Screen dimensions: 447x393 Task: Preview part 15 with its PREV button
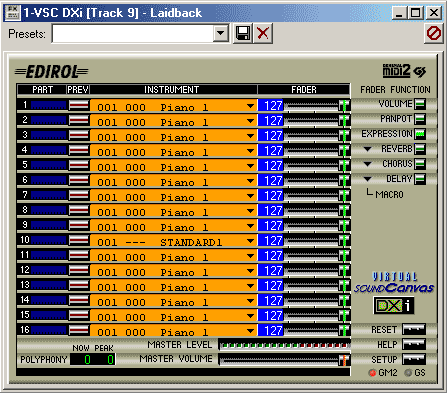coord(79,315)
